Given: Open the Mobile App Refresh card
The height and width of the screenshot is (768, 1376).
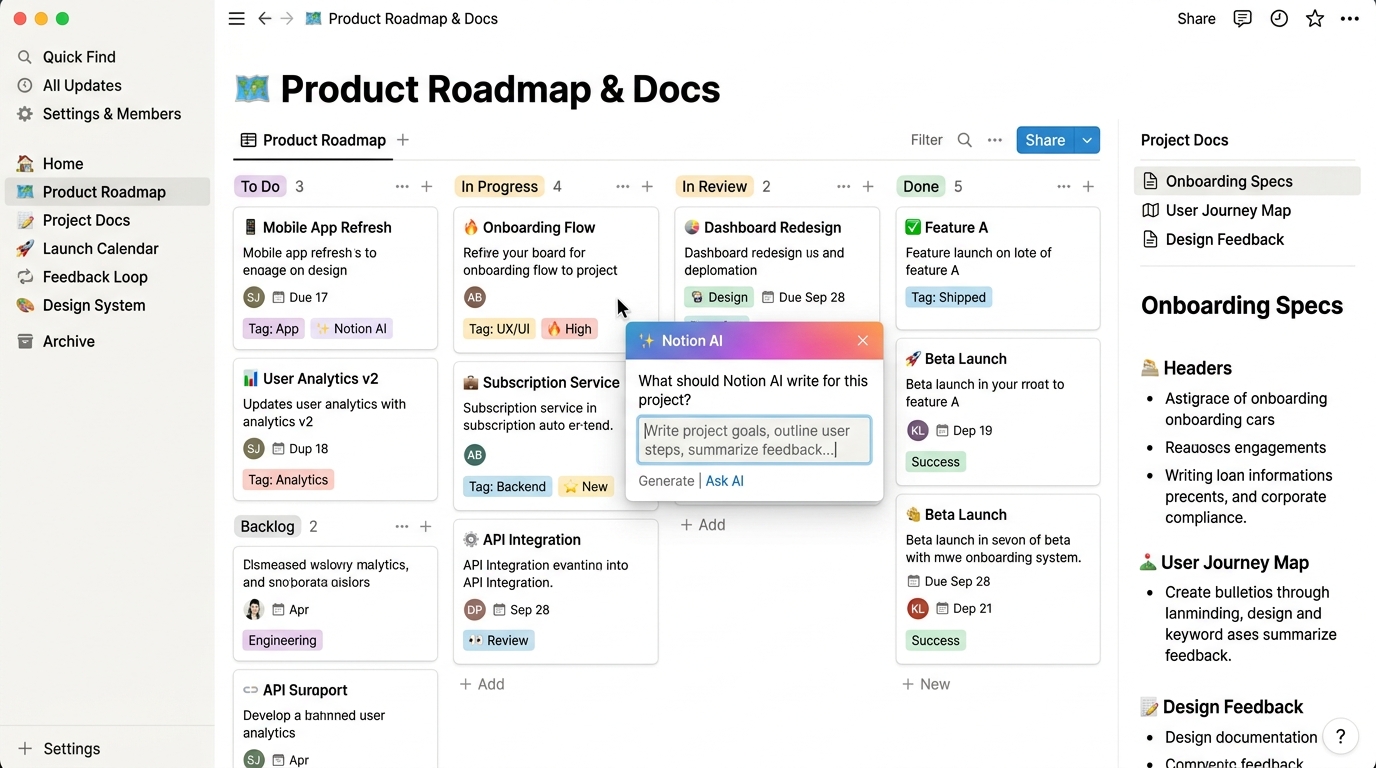Looking at the screenshot, I should click(x=335, y=278).
